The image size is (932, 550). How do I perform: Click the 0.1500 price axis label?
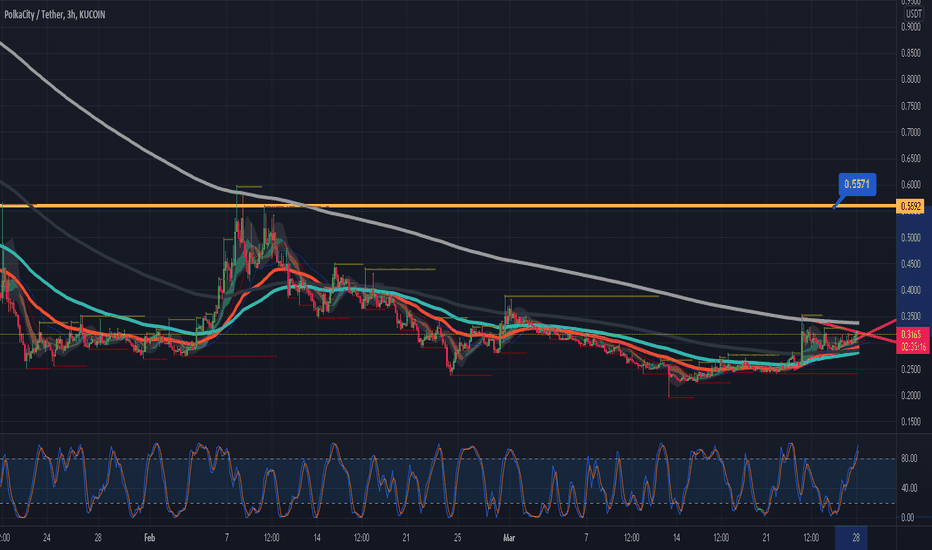tap(911, 422)
